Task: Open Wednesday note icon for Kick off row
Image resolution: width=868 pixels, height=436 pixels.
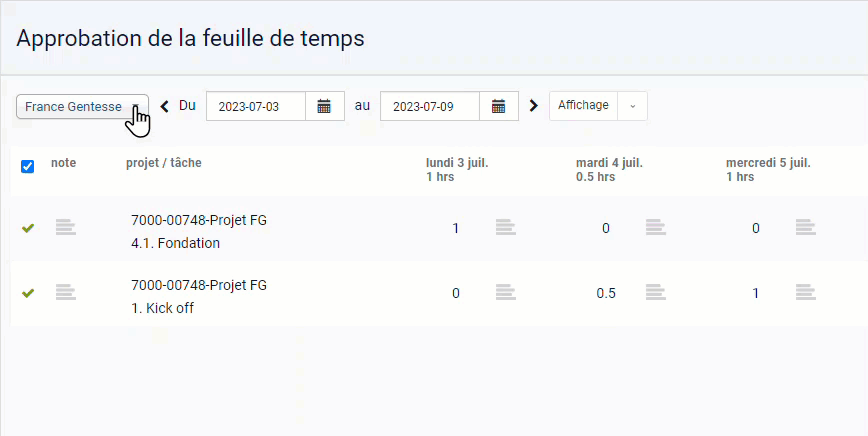Action: (x=805, y=292)
